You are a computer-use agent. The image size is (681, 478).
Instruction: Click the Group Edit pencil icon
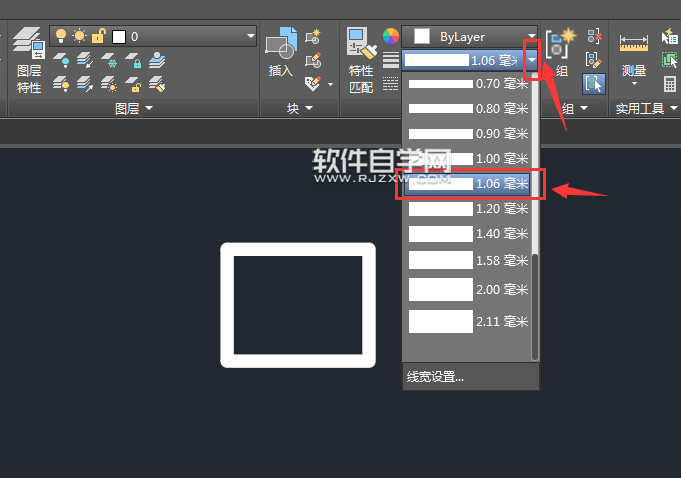coord(594,60)
